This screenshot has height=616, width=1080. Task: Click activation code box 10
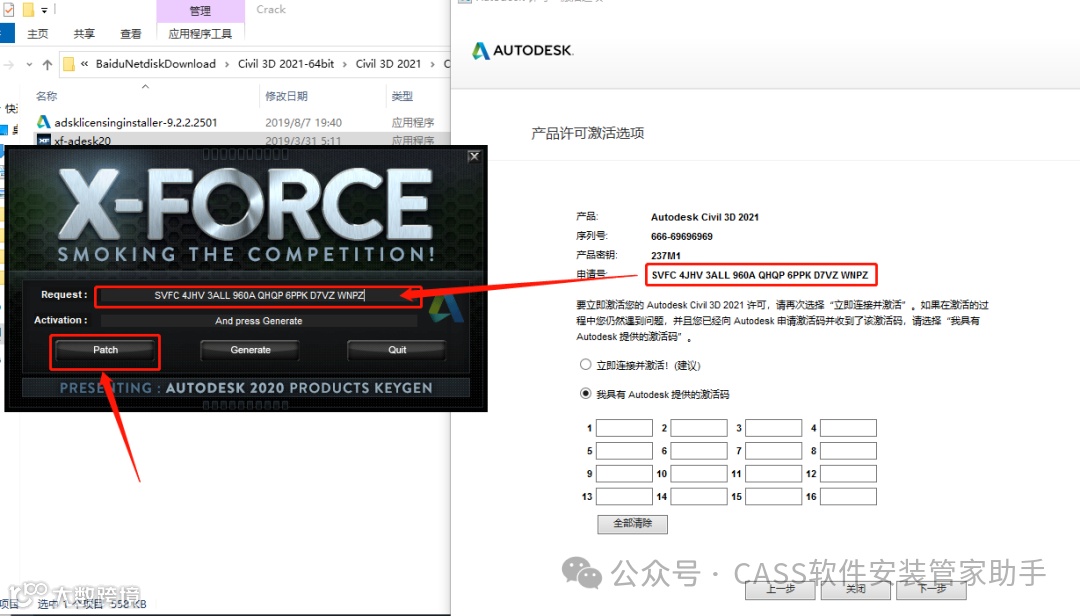(699, 473)
